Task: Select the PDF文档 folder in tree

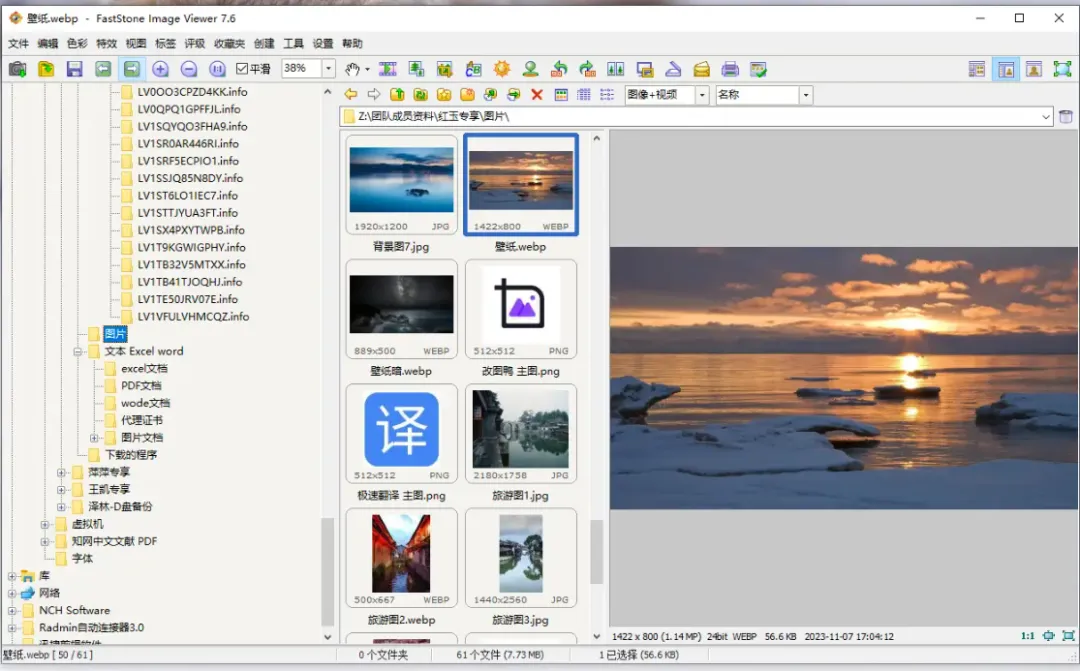Action: point(141,386)
